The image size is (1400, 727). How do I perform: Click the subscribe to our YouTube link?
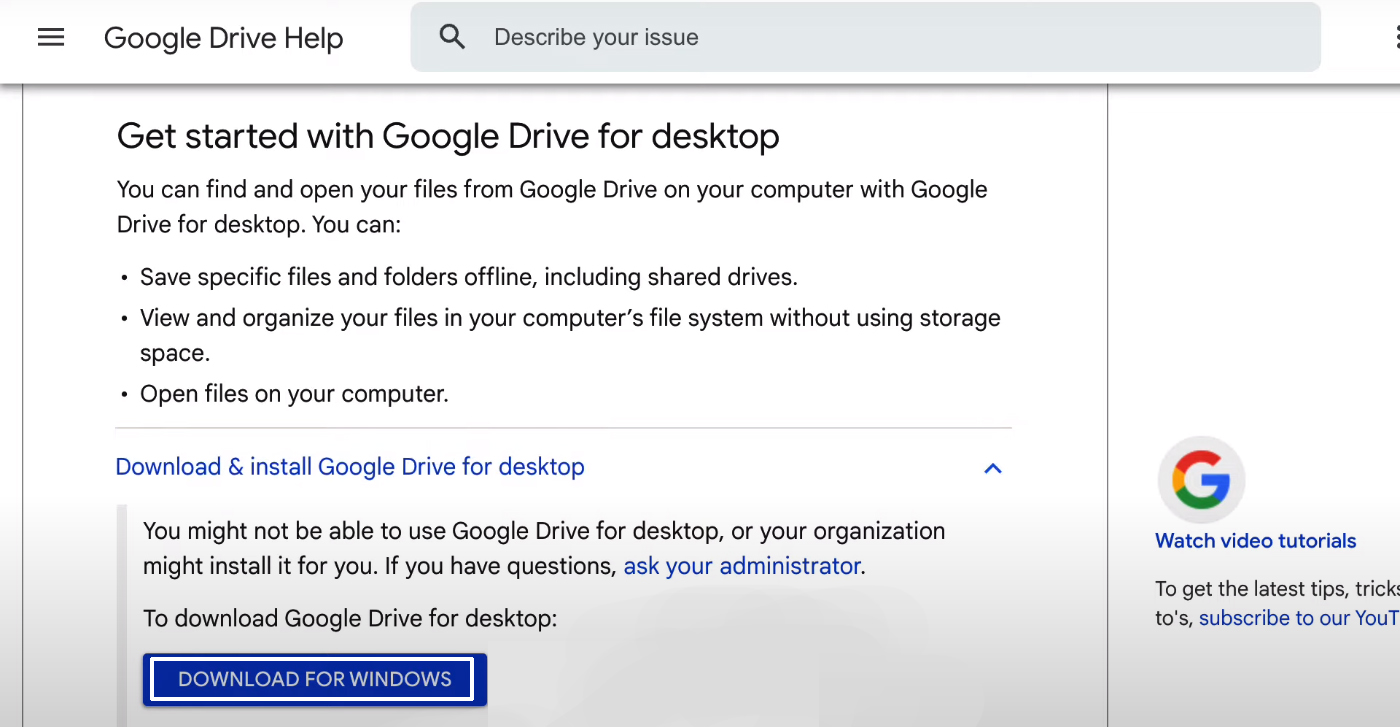click(x=1299, y=618)
